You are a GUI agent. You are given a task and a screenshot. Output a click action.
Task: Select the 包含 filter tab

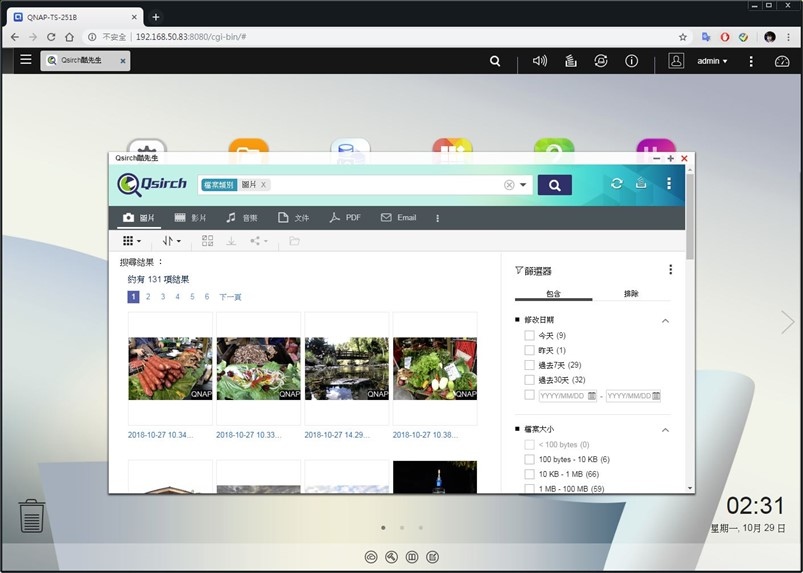pos(554,293)
